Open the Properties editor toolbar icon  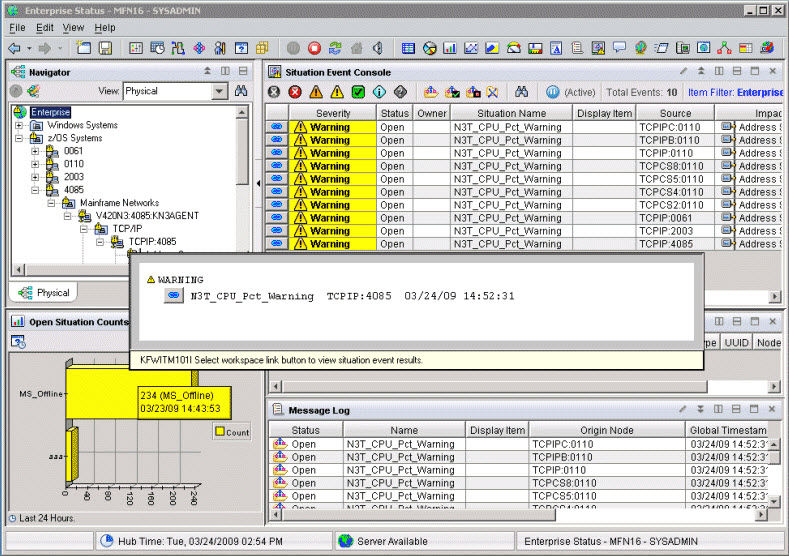(x=136, y=48)
